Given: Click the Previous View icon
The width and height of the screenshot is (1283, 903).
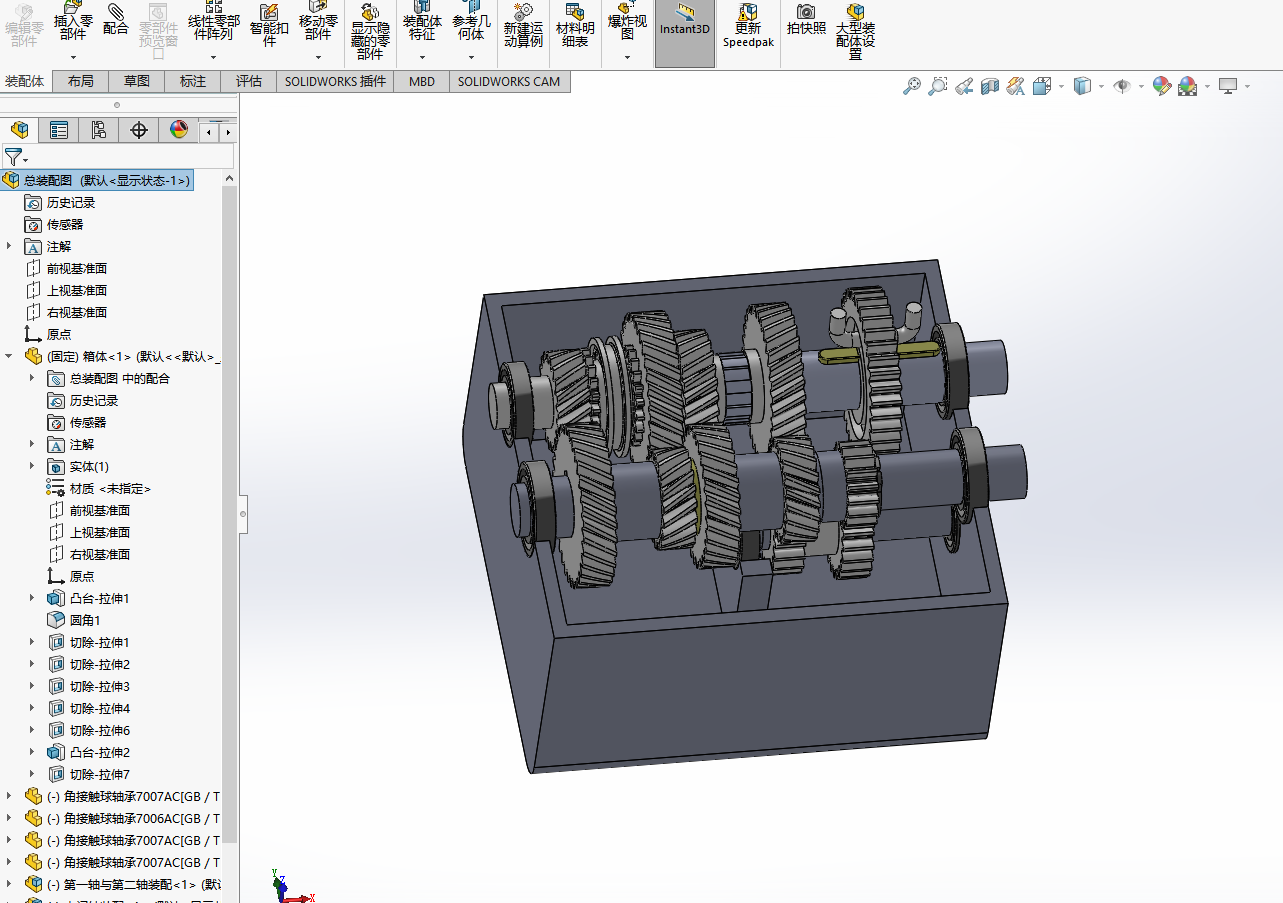Looking at the screenshot, I should pos(964,87).
